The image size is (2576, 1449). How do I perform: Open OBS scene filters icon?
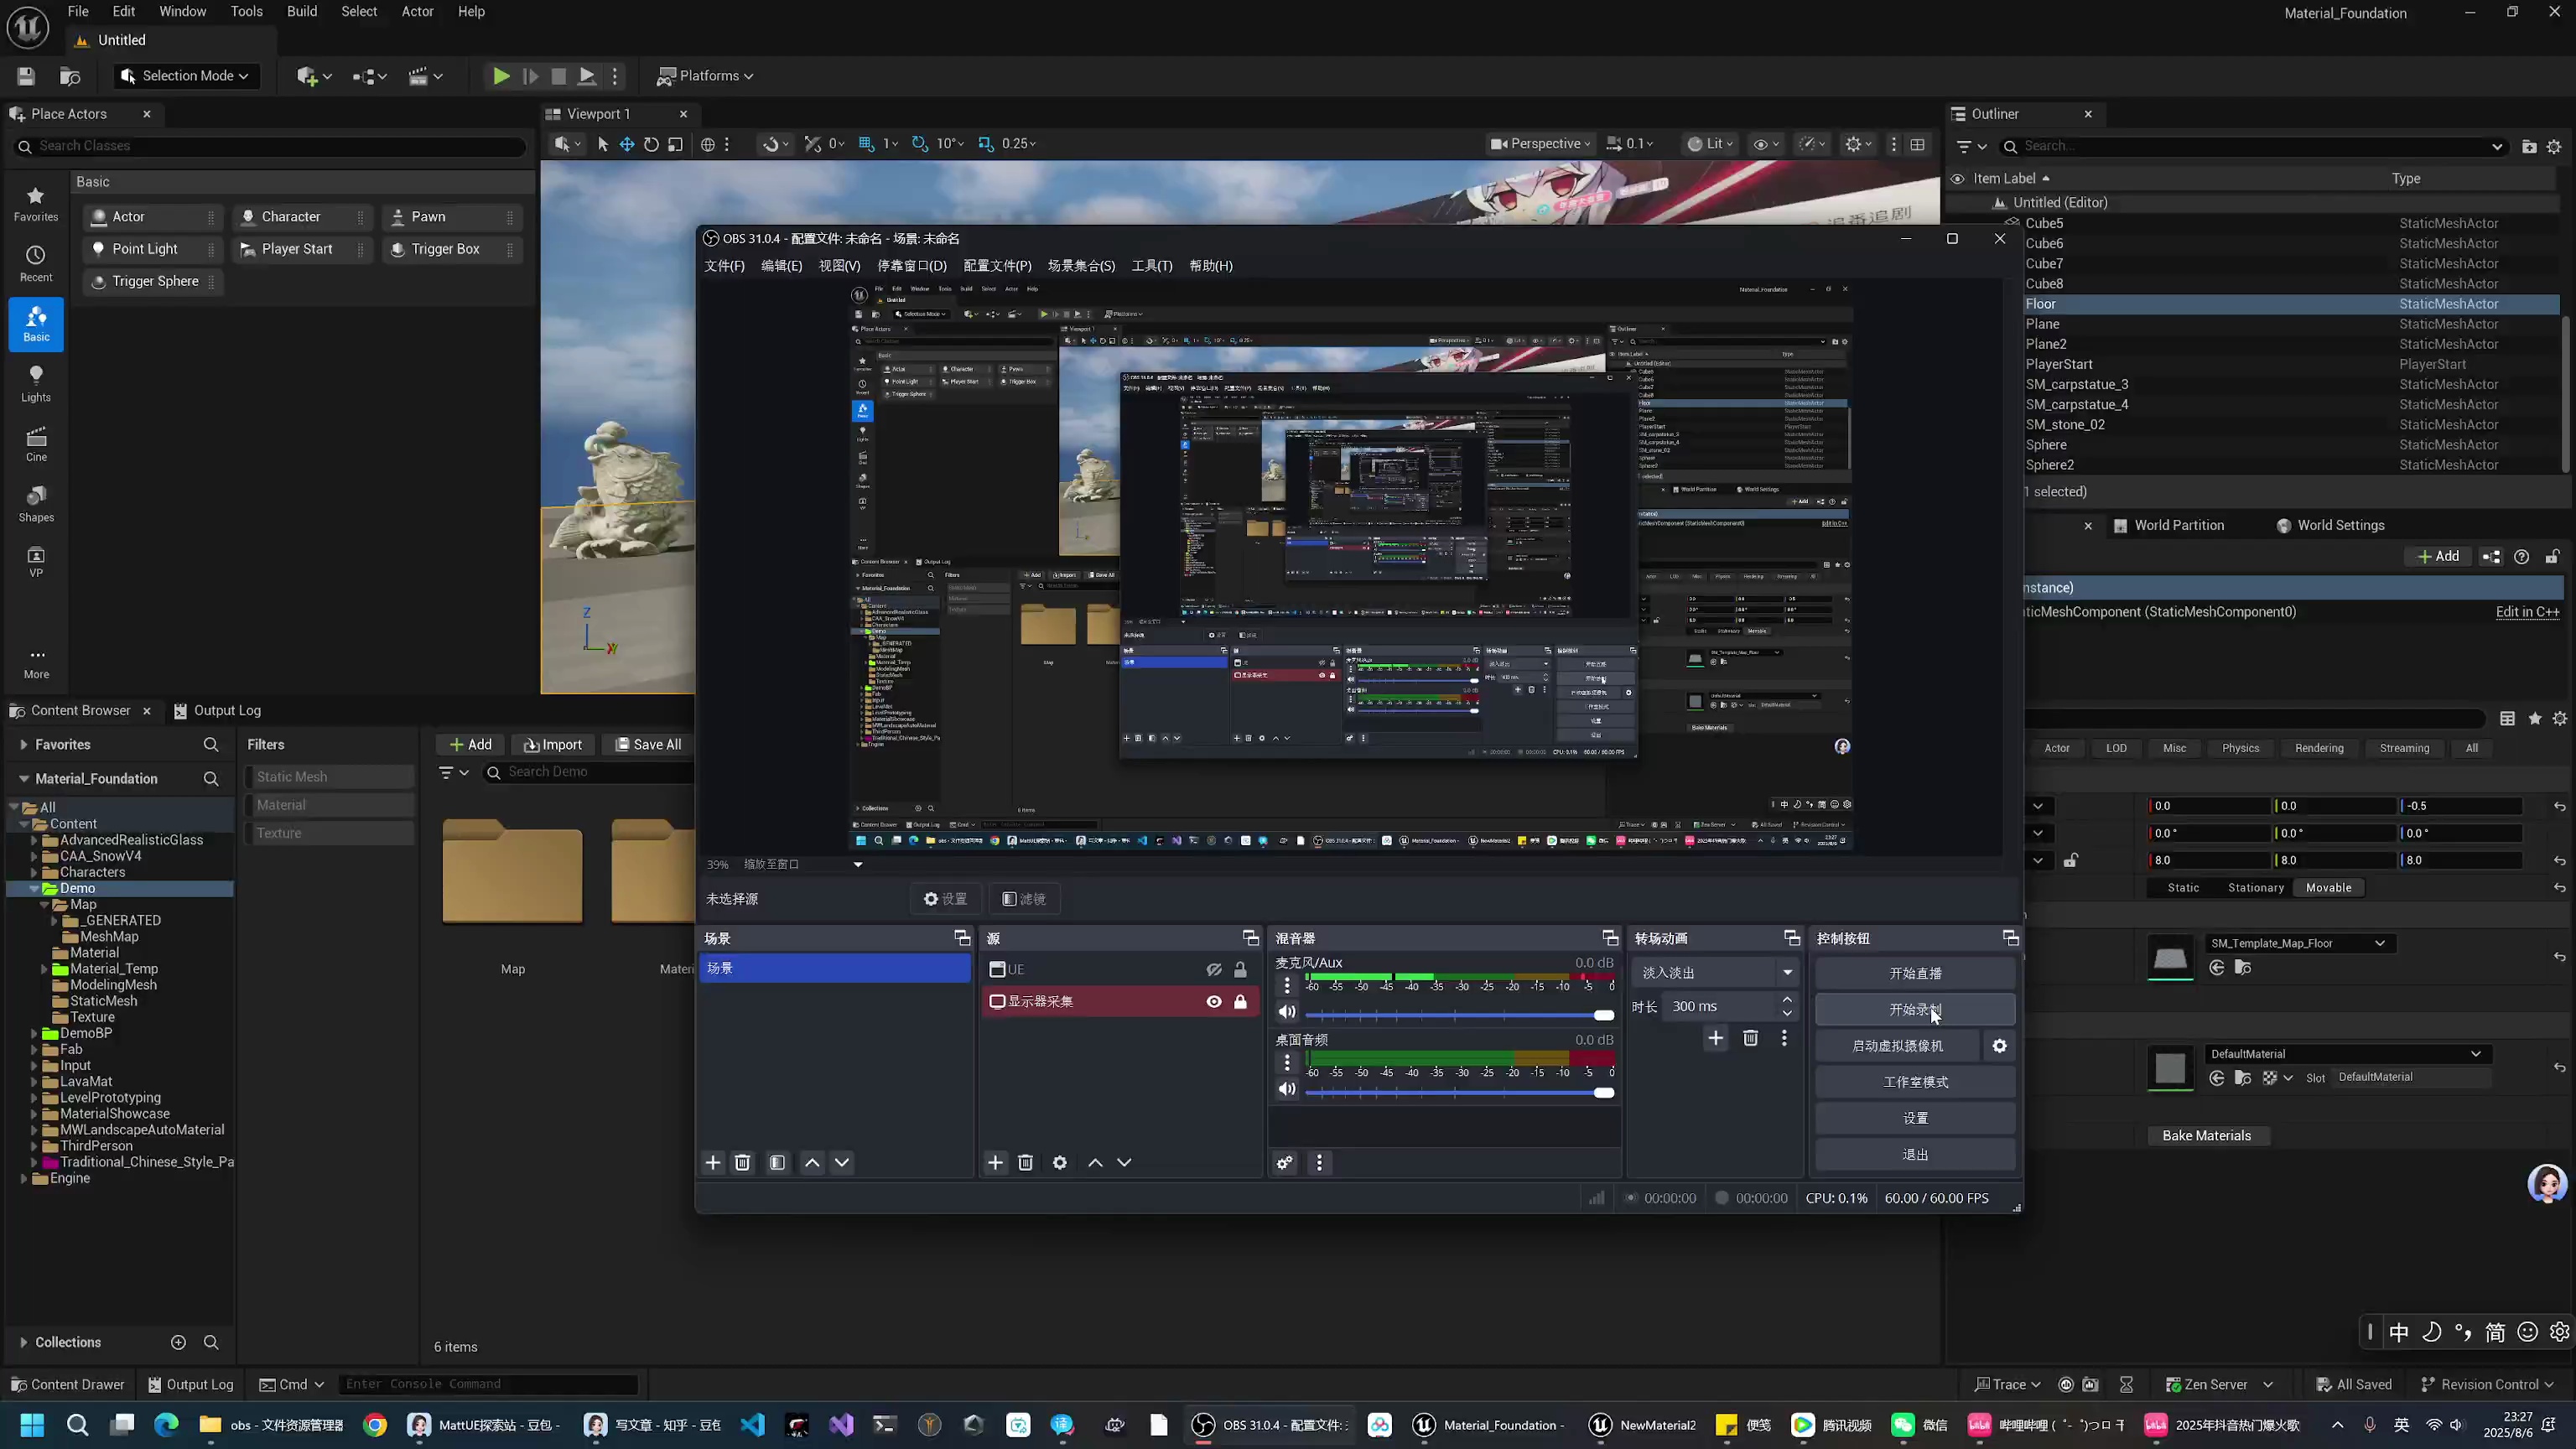point(777,1162)
